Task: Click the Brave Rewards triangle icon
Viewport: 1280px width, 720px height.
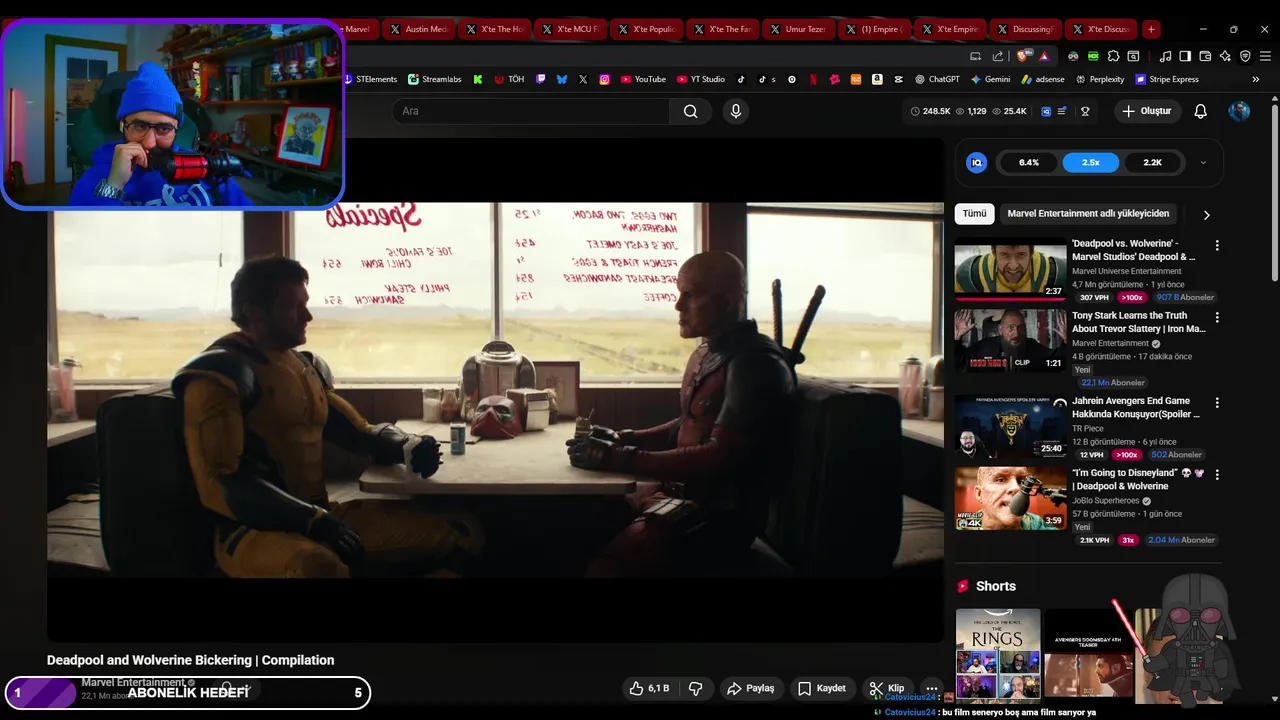Action: click(x=1044, y=56)
